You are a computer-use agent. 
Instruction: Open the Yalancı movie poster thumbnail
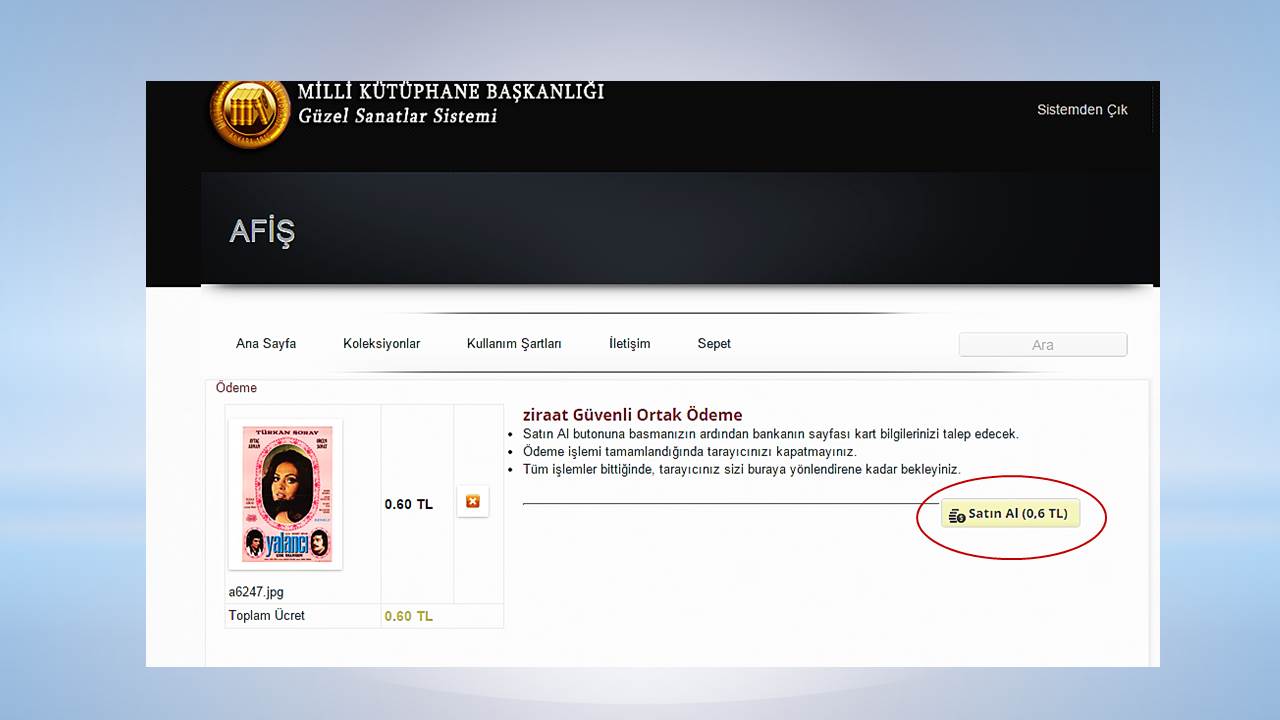[x=286, y=493]
